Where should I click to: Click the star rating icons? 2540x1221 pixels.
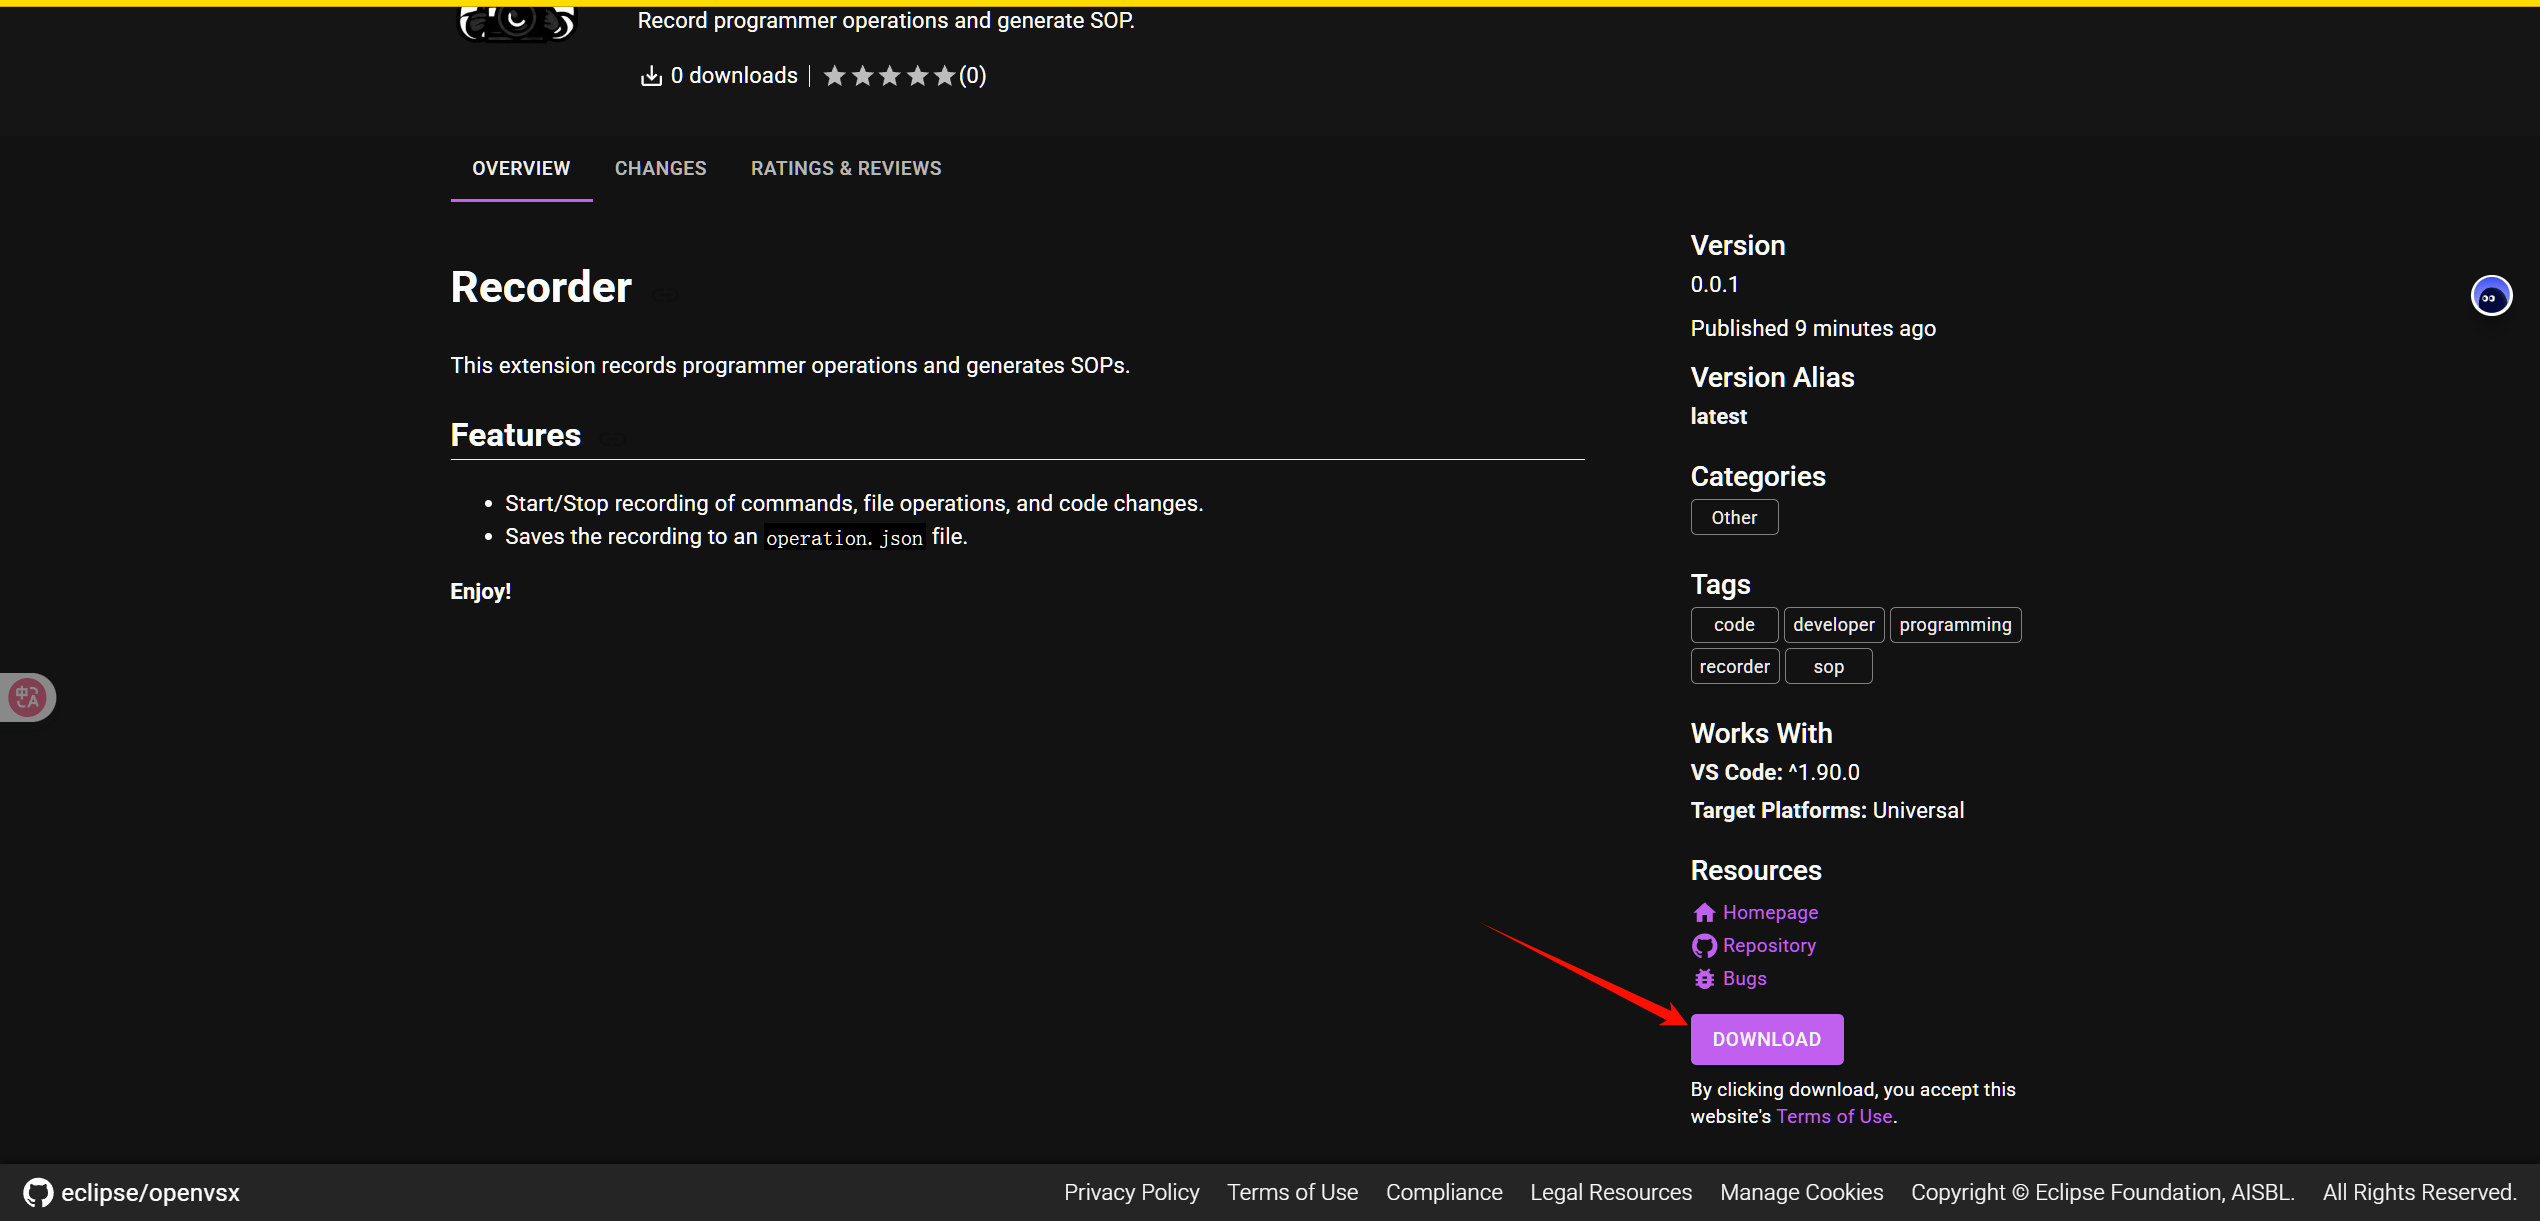(x=888, y=76)
